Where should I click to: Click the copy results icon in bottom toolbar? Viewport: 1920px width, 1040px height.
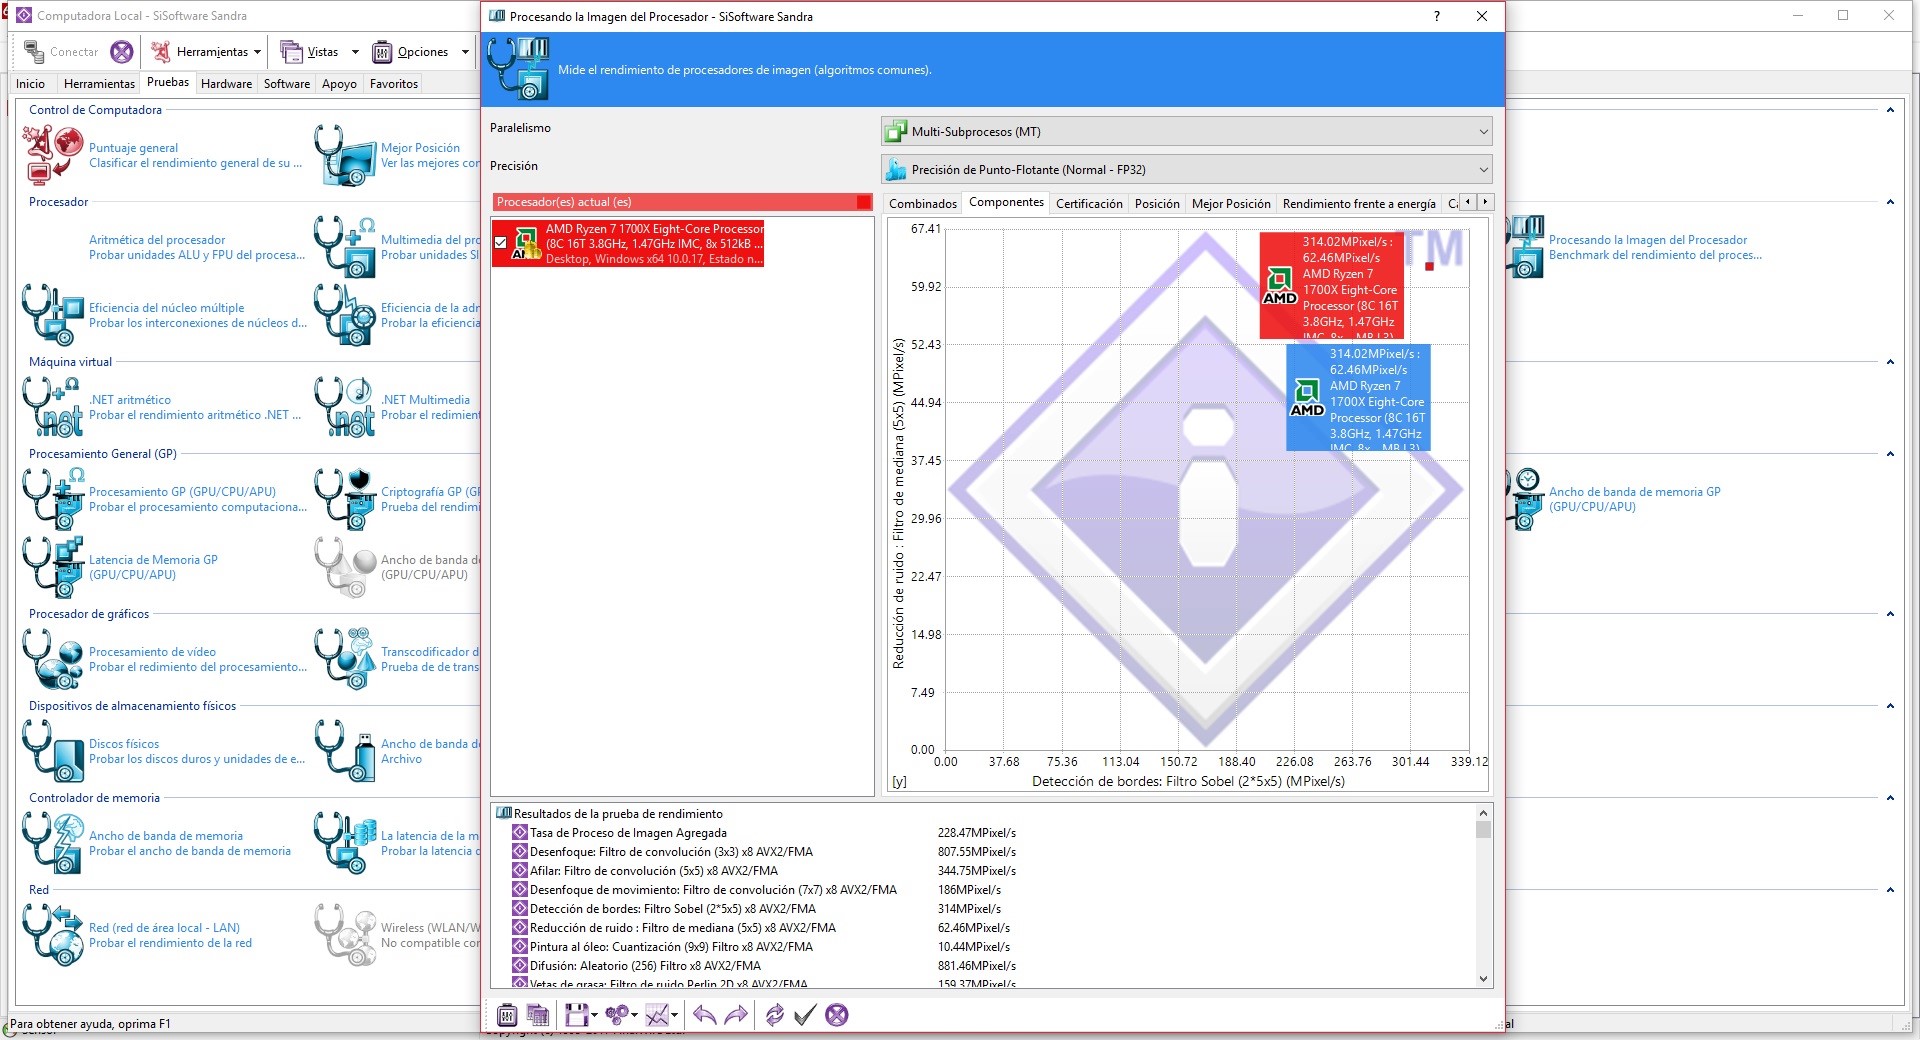(x=538, y=1015)
